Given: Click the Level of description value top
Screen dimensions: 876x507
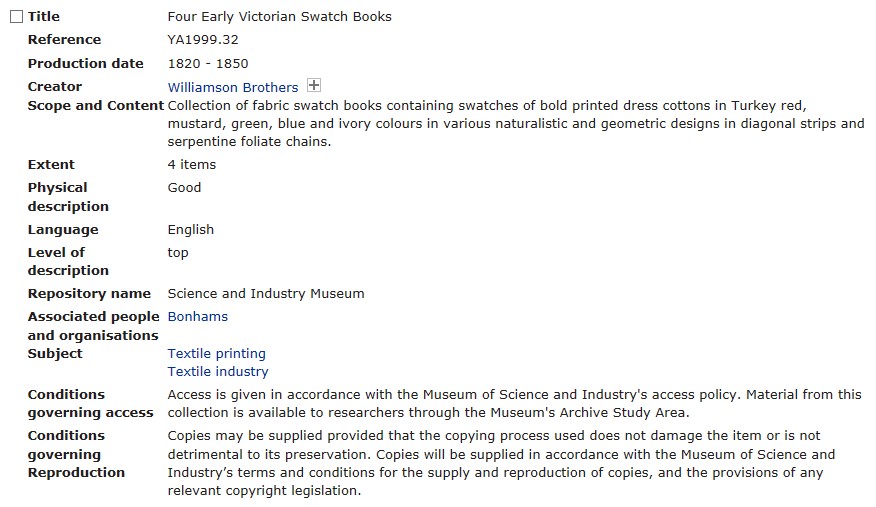Looking at the screenshot, I should (178, 253).
